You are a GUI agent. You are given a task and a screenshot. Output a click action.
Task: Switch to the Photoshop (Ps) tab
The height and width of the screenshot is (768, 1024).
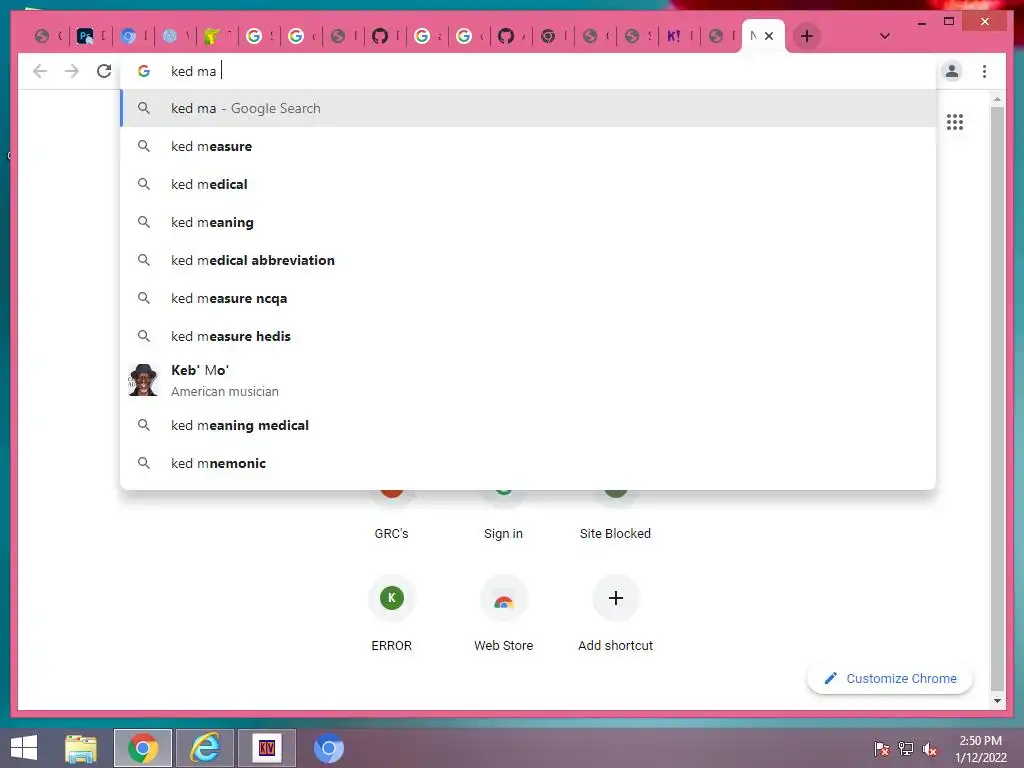coord(90,36)
